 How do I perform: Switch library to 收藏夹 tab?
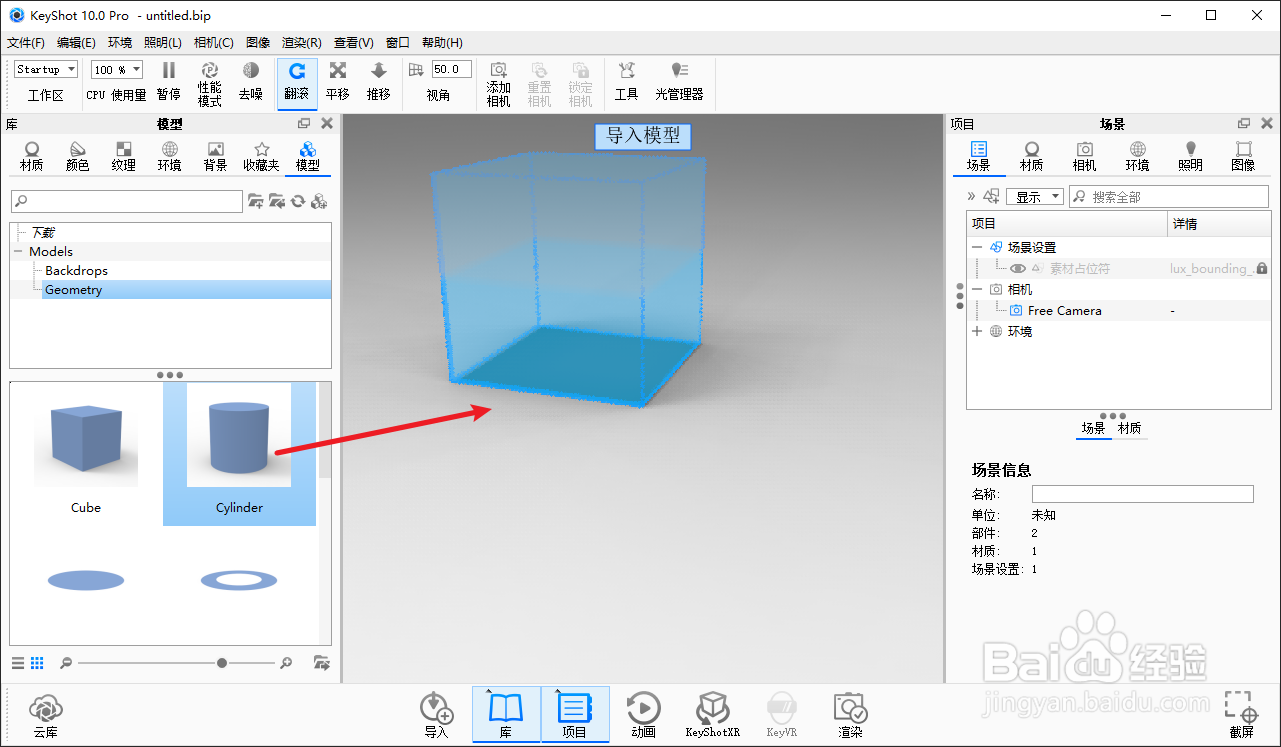coord(262,157)
